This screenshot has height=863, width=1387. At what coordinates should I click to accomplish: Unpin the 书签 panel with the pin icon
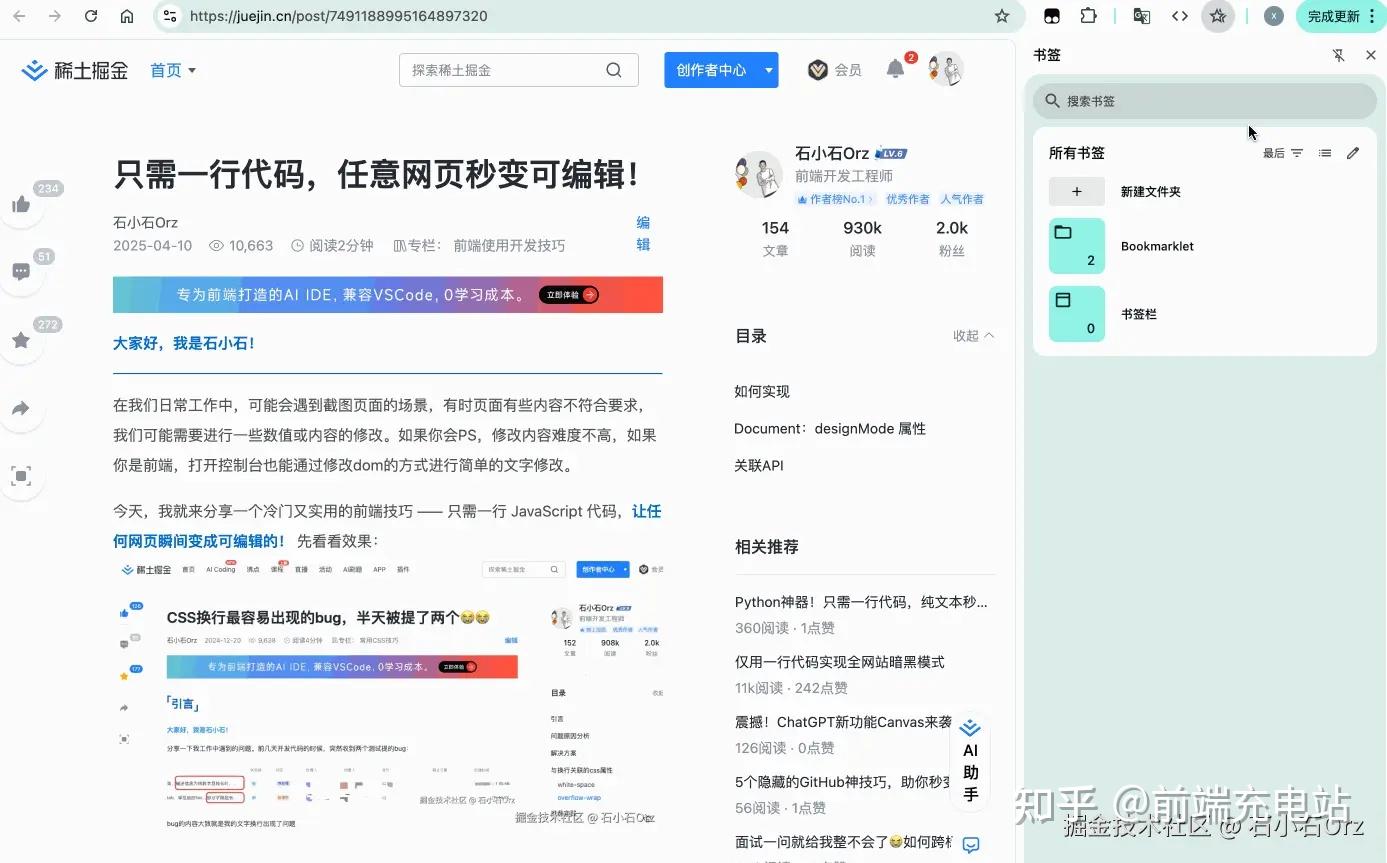click(1339, 55)
